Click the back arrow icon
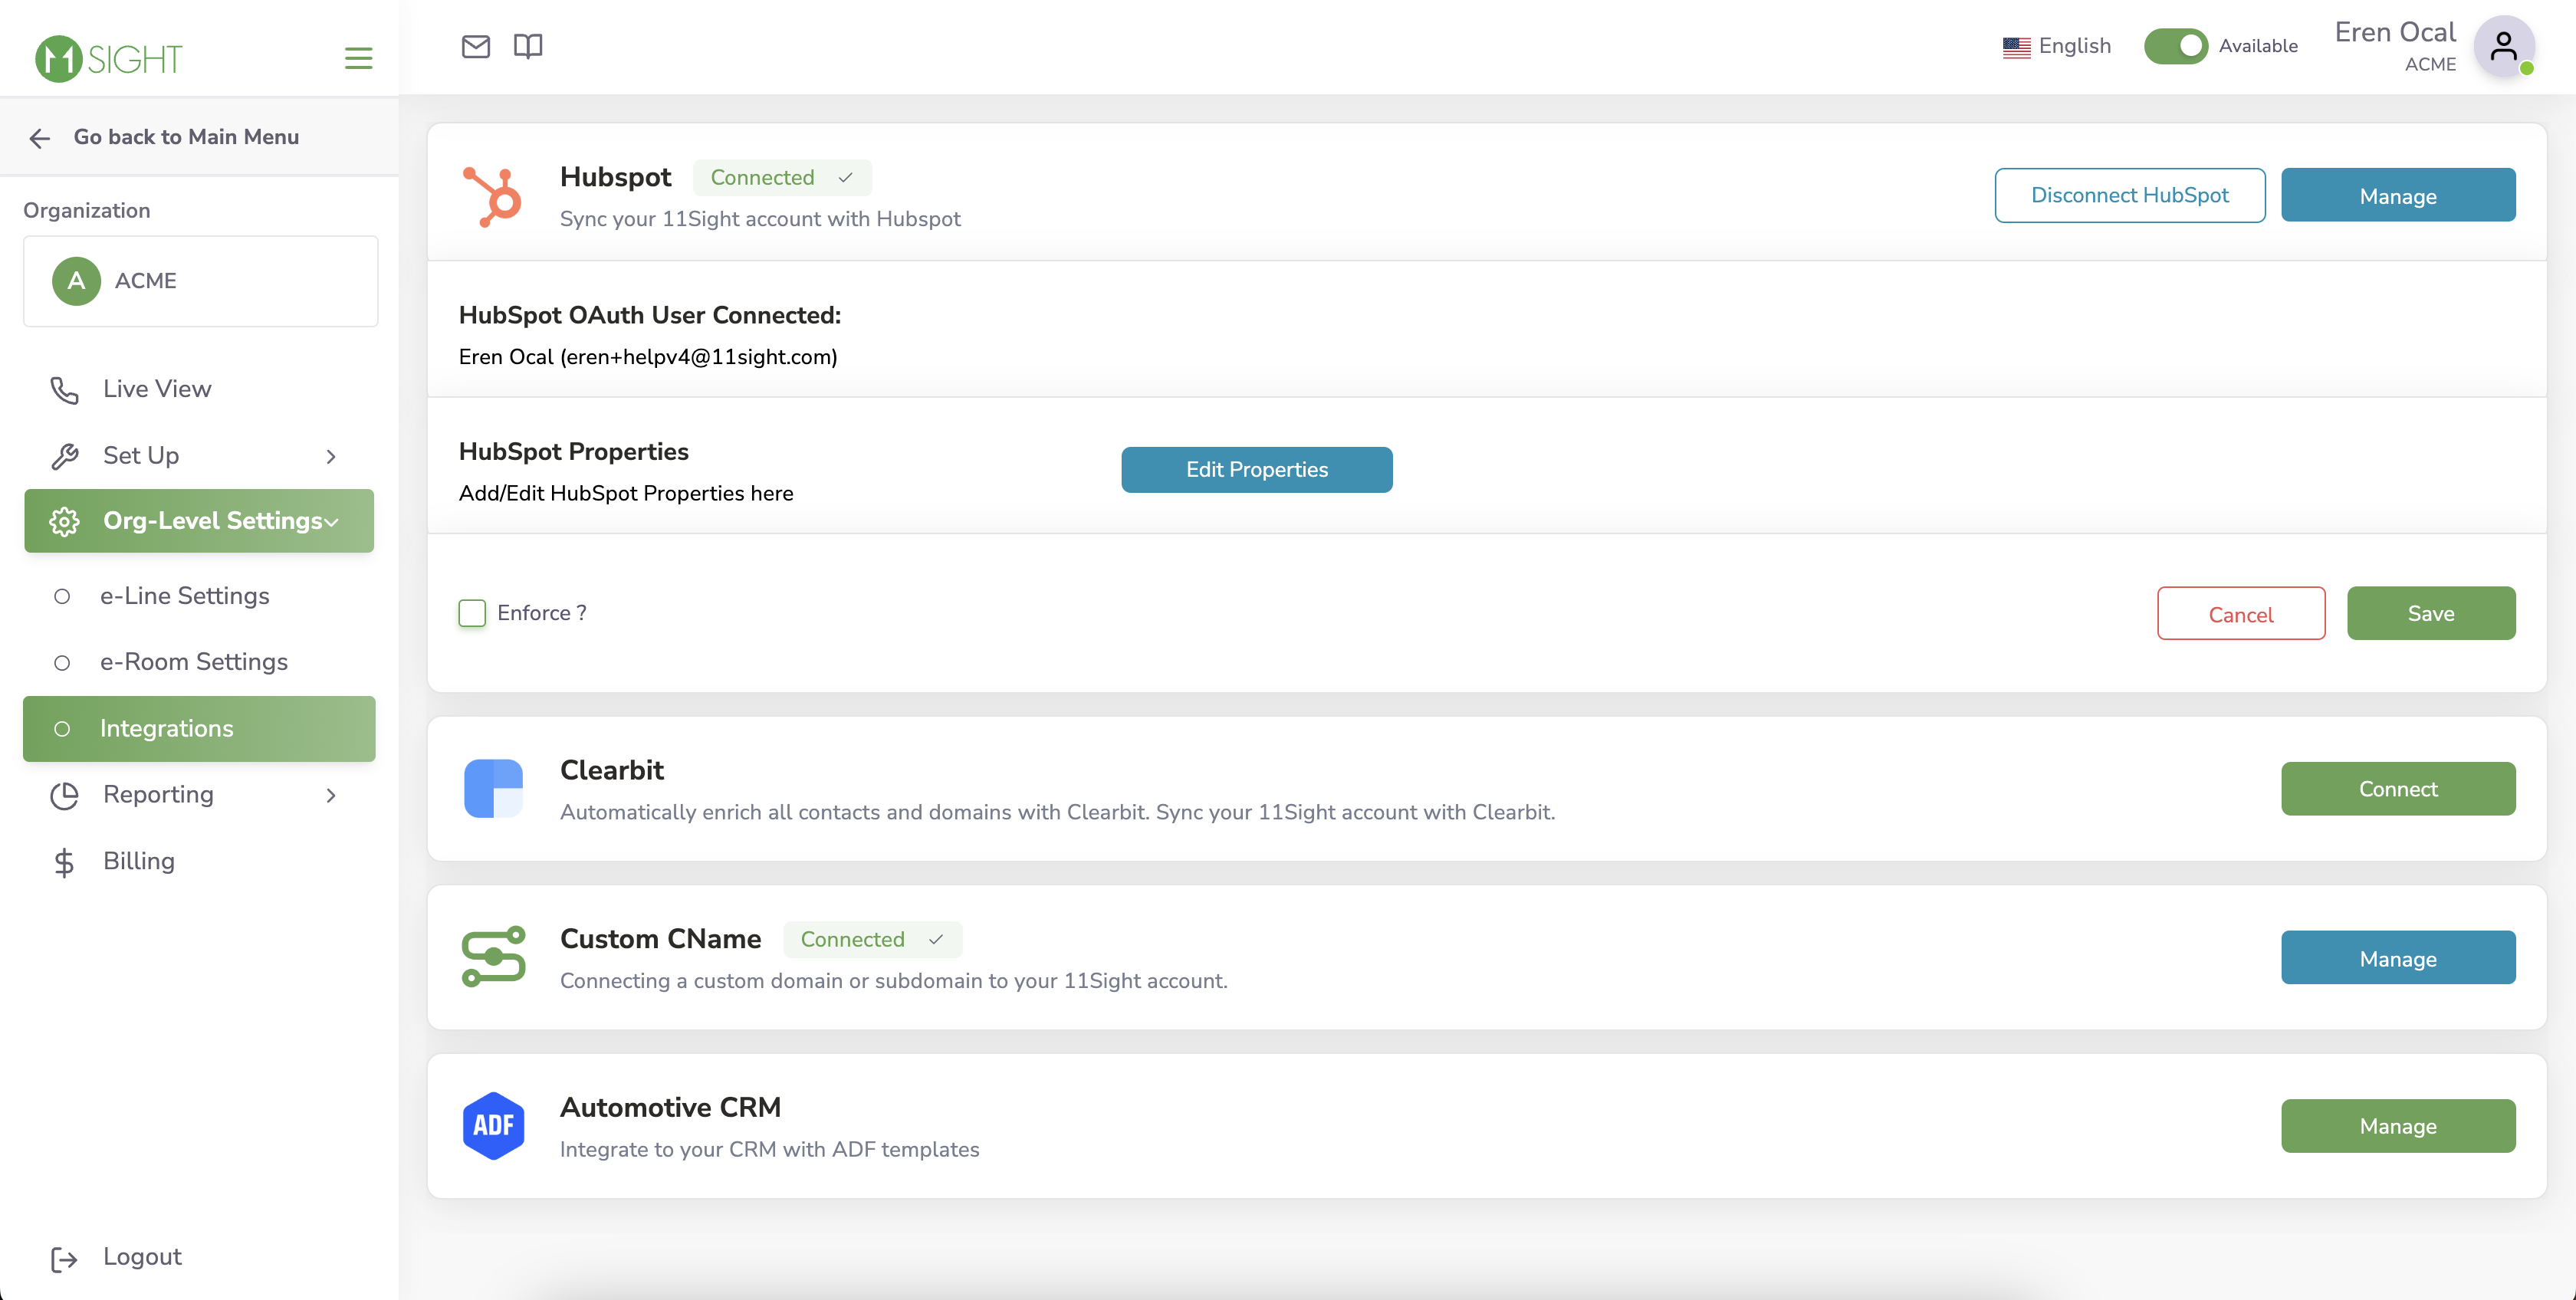The width and height of the screenshot is (2576, 1300). click(x=40, y=138)
